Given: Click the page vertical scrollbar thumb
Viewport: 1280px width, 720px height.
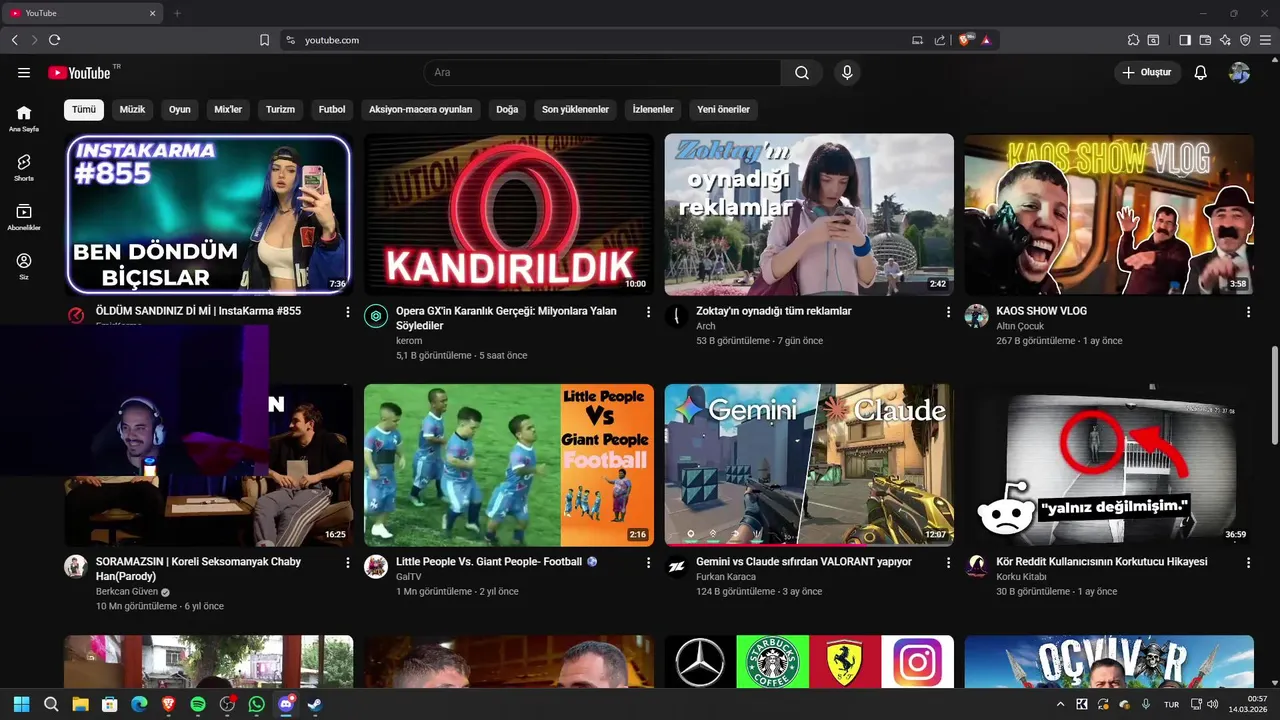Looking at the screenshot, I should [1274, 396].
